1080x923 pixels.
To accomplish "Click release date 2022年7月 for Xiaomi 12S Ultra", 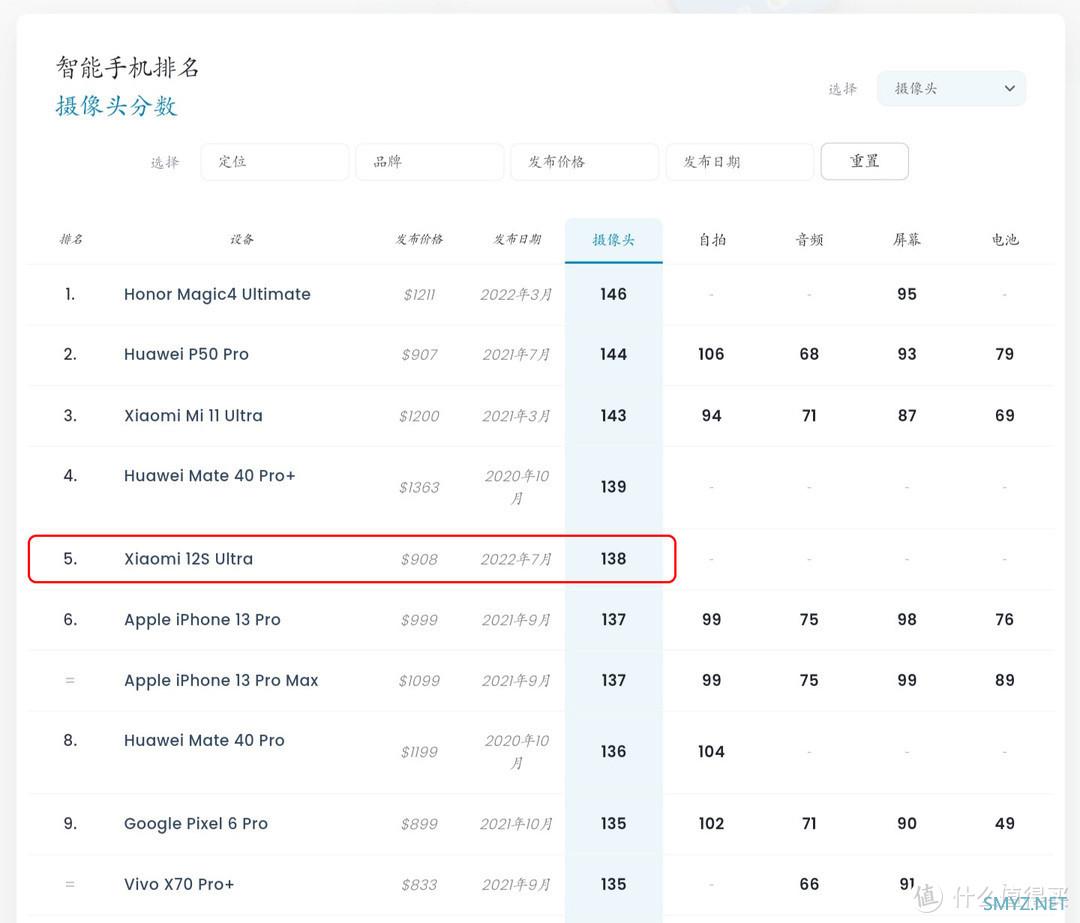I will [517, 559].
